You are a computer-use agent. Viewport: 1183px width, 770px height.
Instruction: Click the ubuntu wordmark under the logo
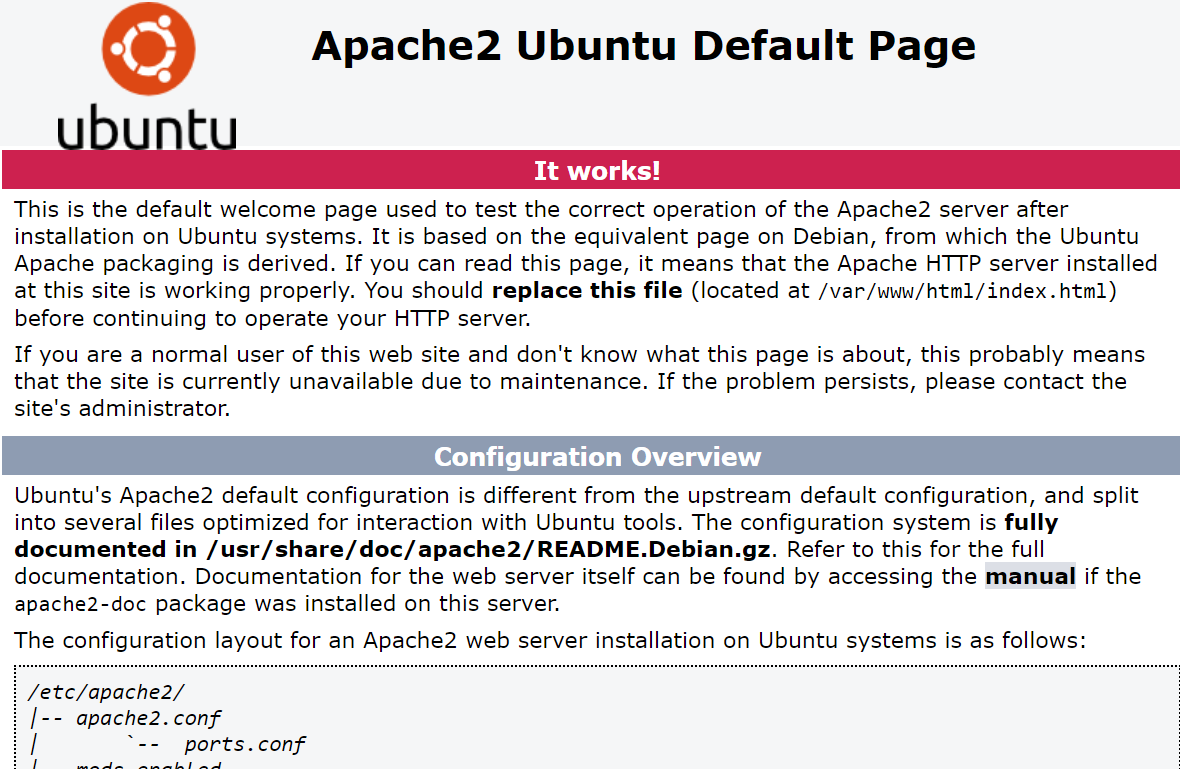147,127
